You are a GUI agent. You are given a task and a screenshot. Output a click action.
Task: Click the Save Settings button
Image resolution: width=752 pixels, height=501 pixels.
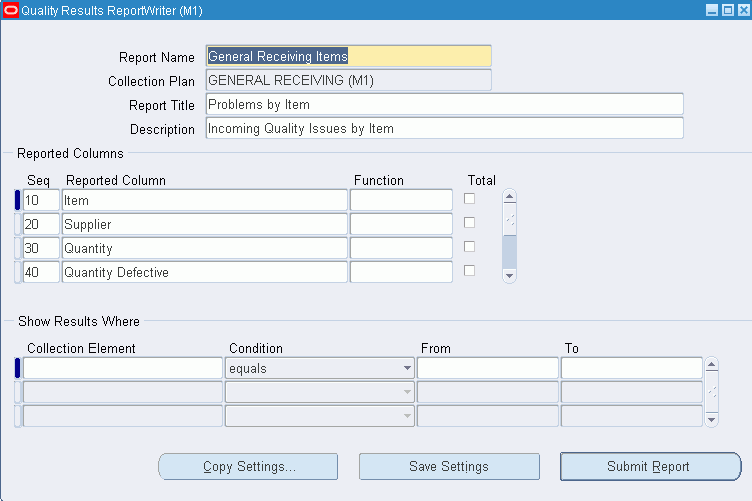[449, 466]
